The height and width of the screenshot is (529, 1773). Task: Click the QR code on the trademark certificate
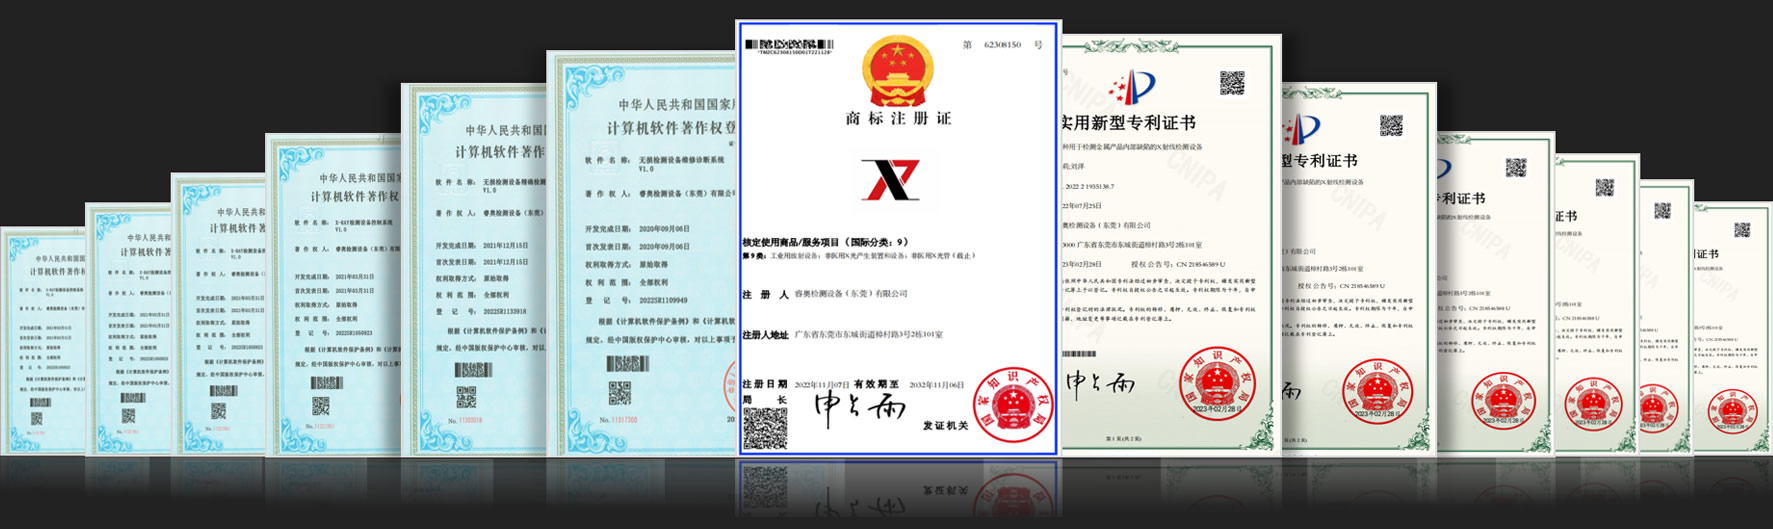coord(765,427)
